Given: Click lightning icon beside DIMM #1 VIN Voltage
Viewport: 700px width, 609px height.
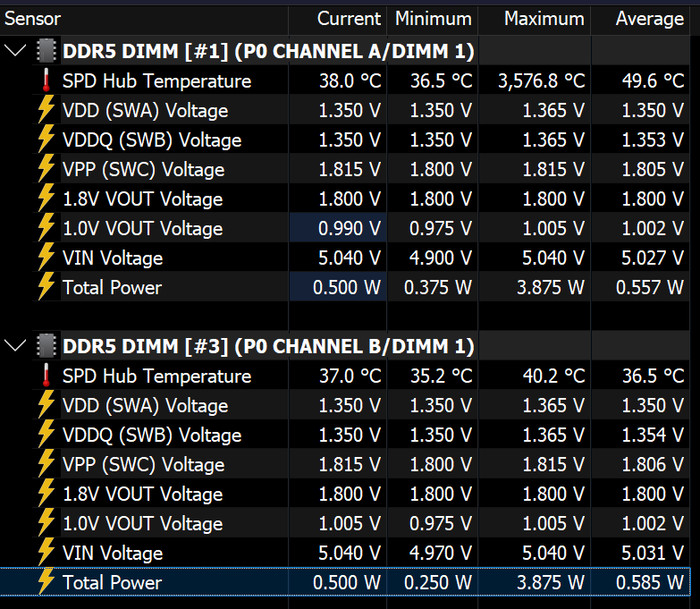Looking at the screenshot, I should coord(46,258).
